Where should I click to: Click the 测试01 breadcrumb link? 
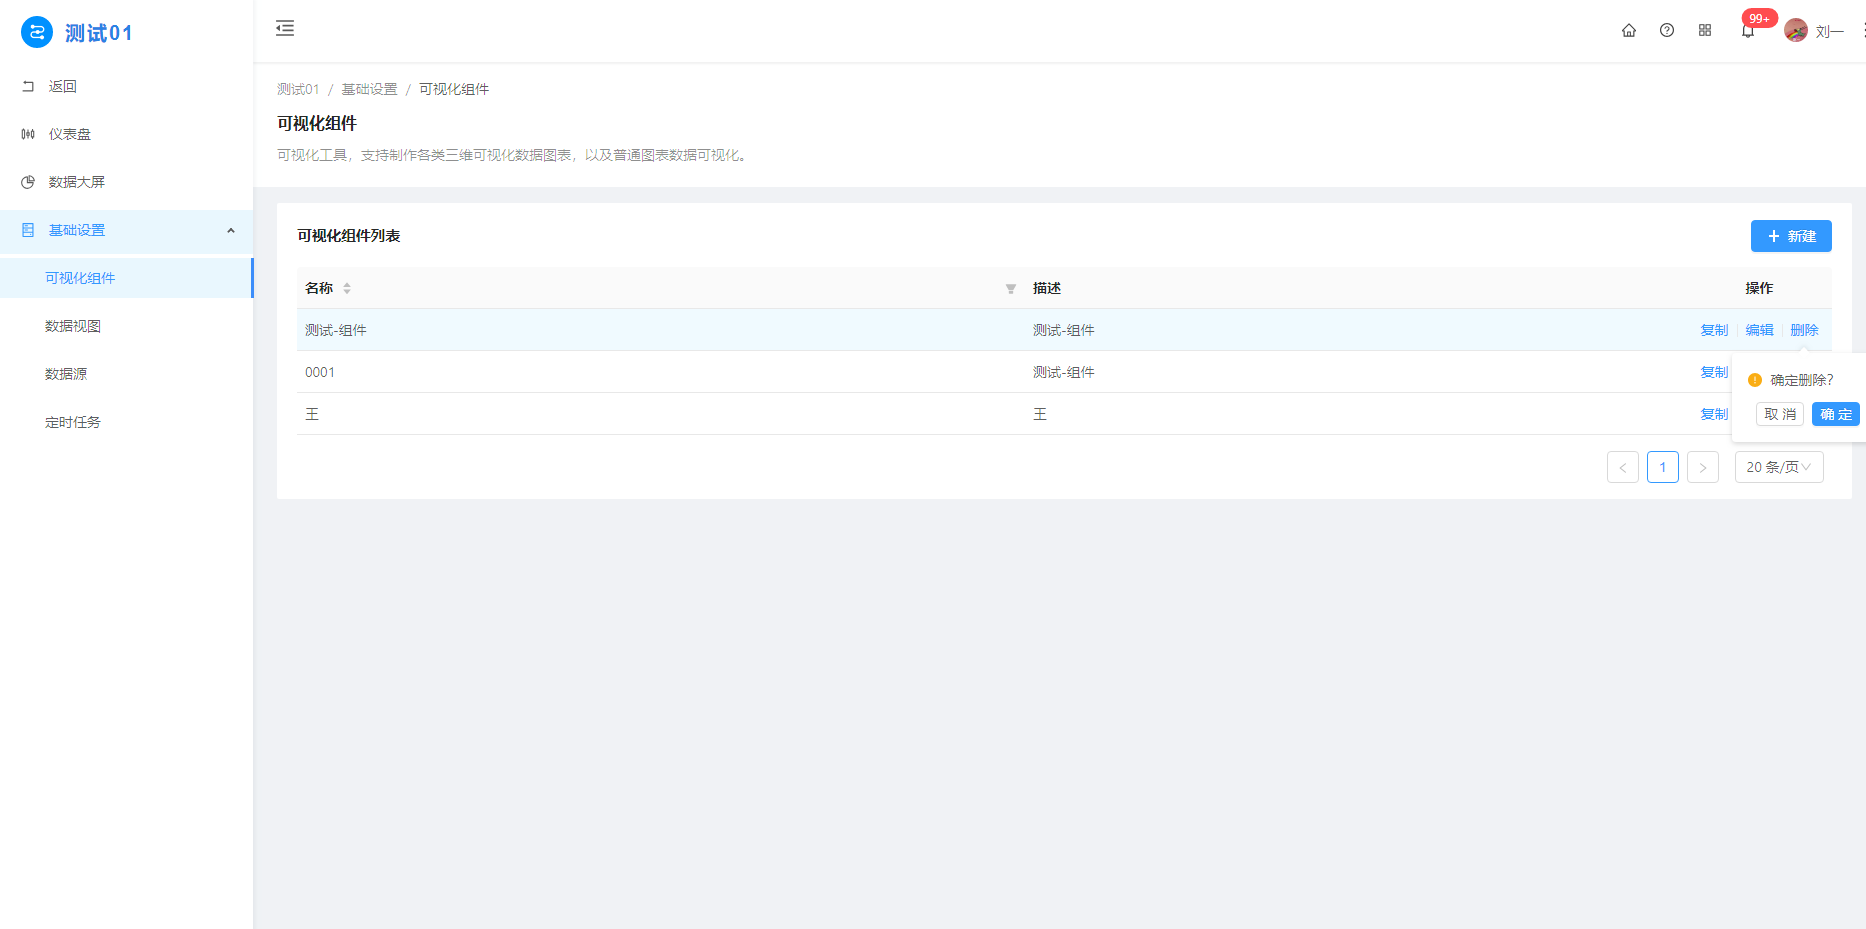pyautogui.click(x=298, y=89)
